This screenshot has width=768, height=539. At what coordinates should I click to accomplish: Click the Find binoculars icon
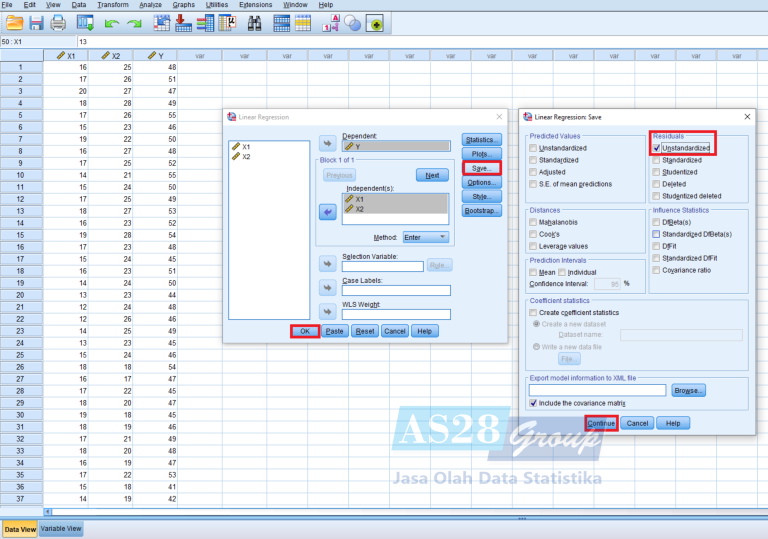pyautogui.click(x=255, y=22)
